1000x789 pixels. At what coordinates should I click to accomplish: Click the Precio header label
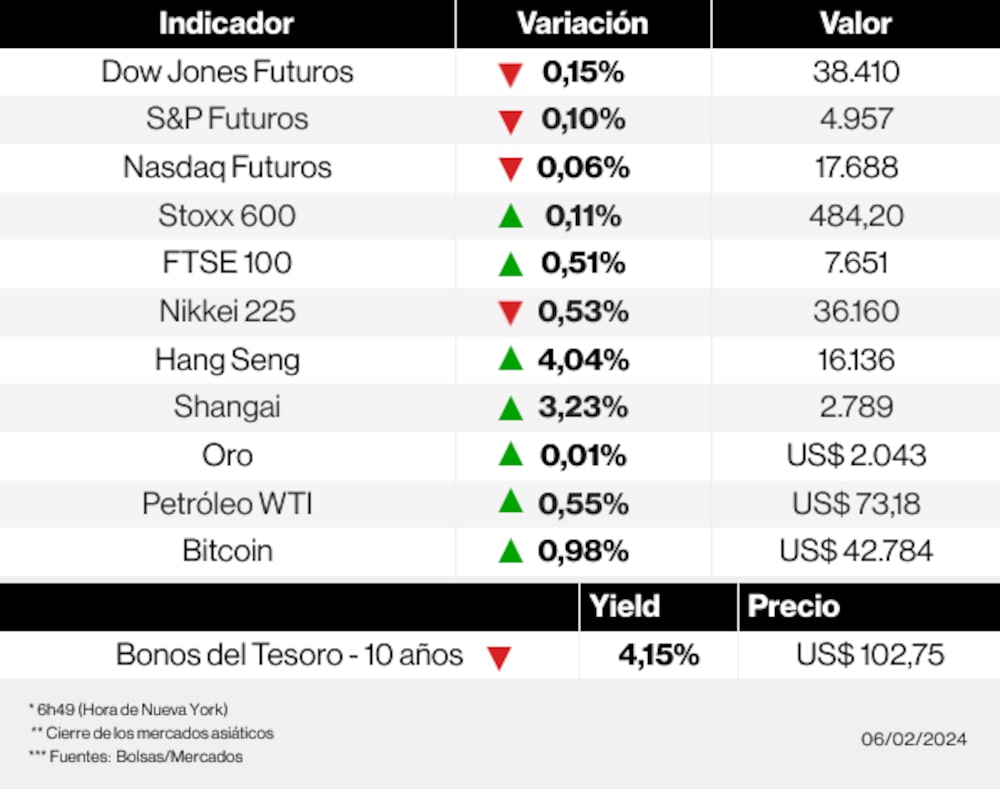[x=794, y=606]
